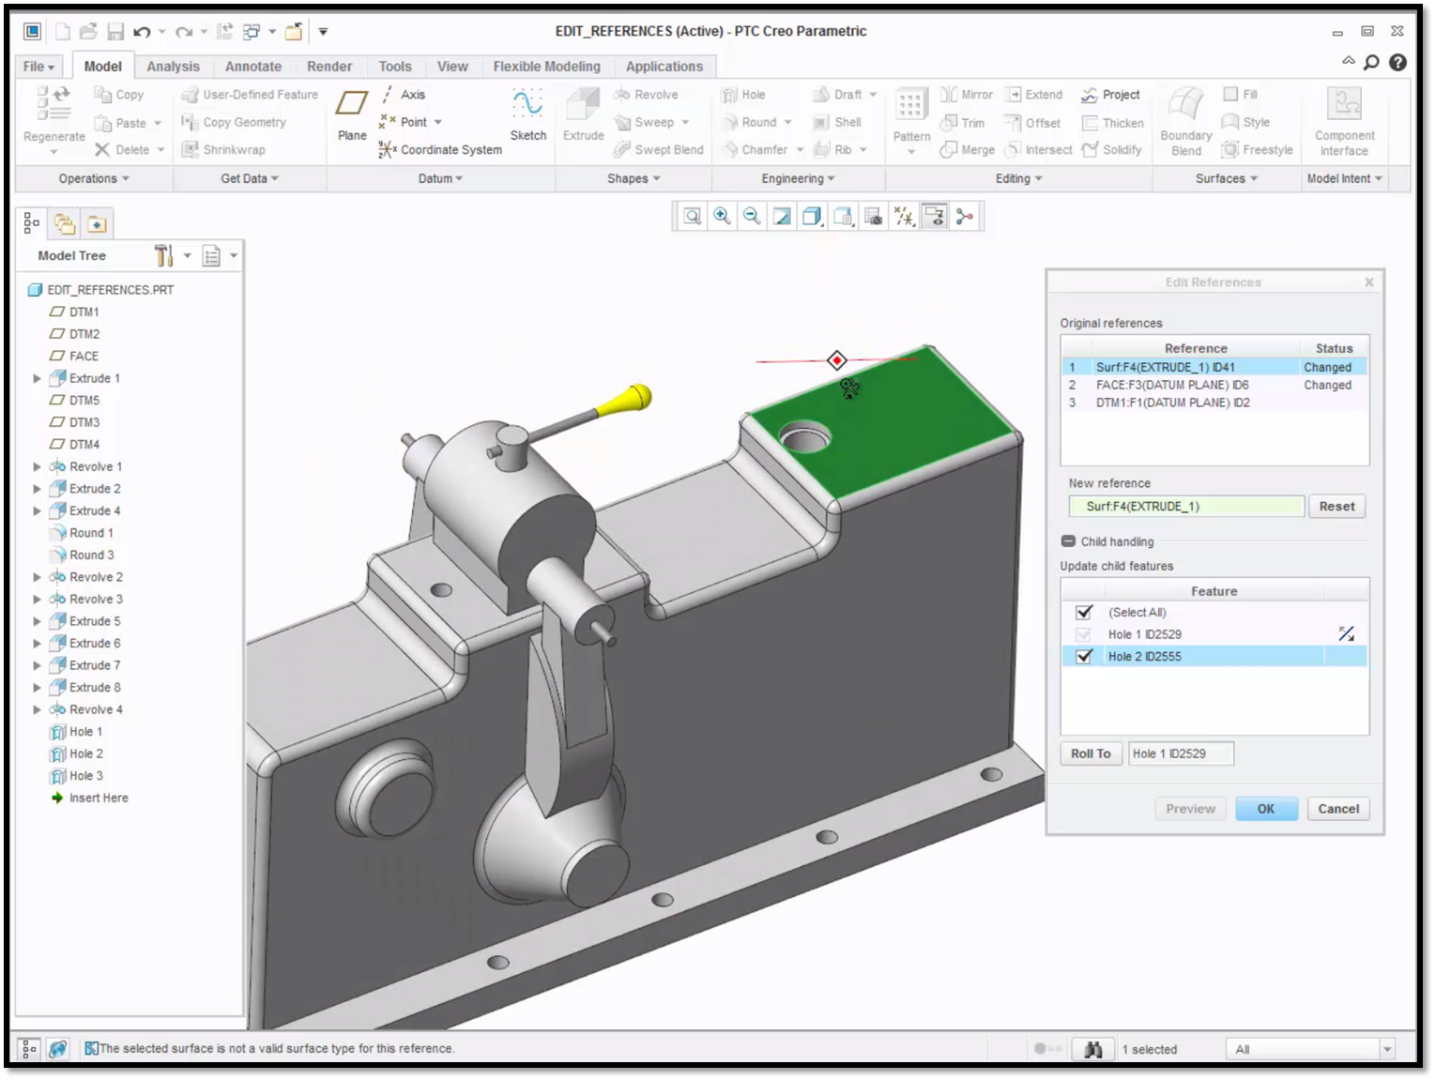Image resolution: width=1435 pixels, height=1080 pixels.
Task: Select the Boundary Blend tool
Action: pos(1186,121)
